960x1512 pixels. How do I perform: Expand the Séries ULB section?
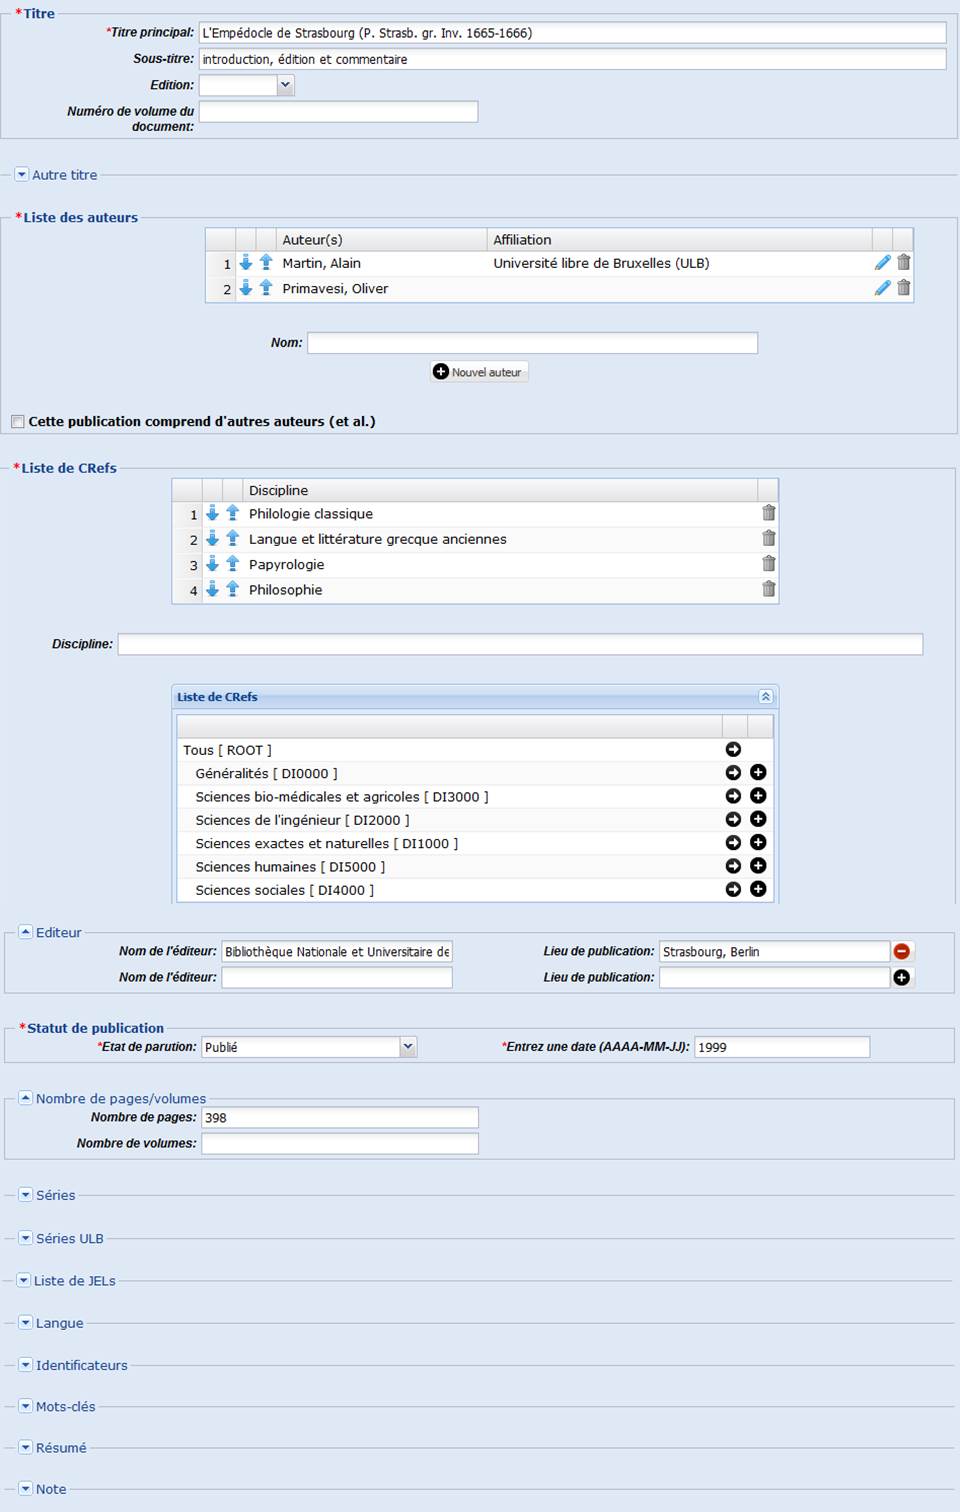click(x=26, y=1237)
